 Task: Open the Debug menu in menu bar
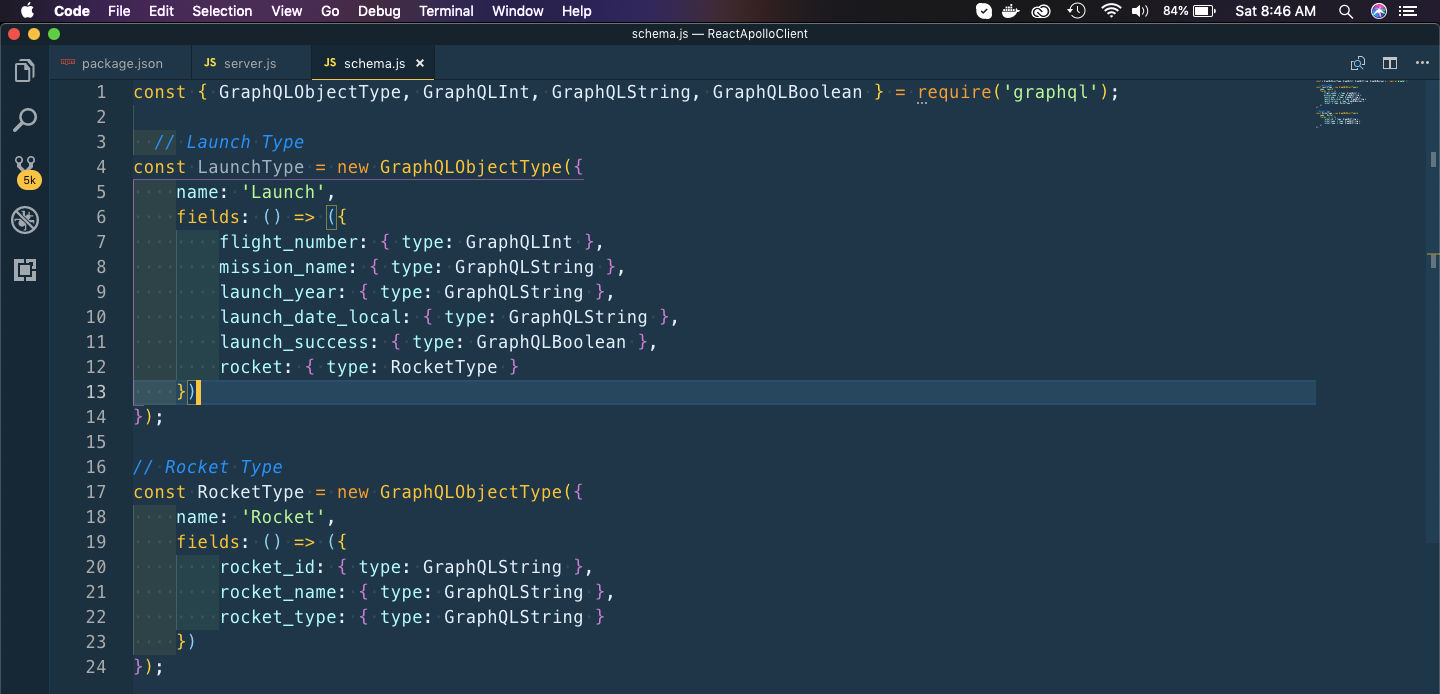click(379, 11)
